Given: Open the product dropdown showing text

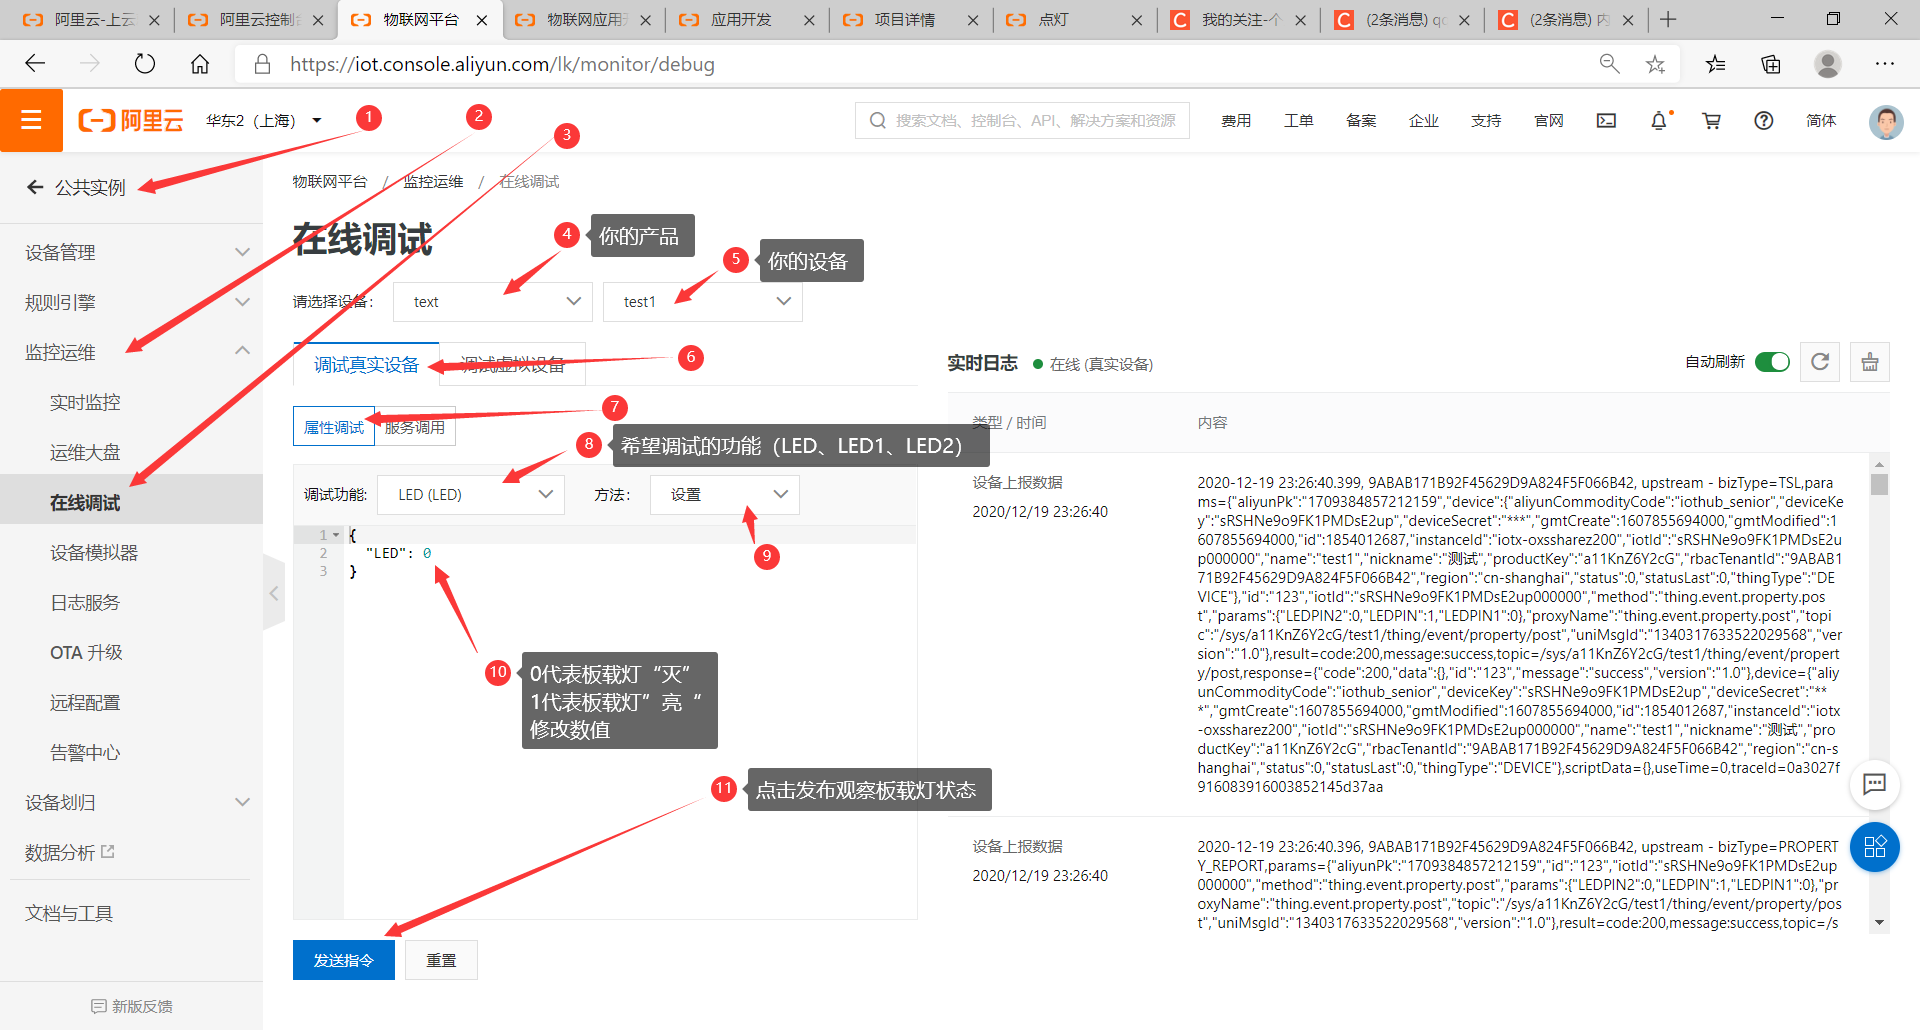Looking at the screenshot, I should coord(493,301).
